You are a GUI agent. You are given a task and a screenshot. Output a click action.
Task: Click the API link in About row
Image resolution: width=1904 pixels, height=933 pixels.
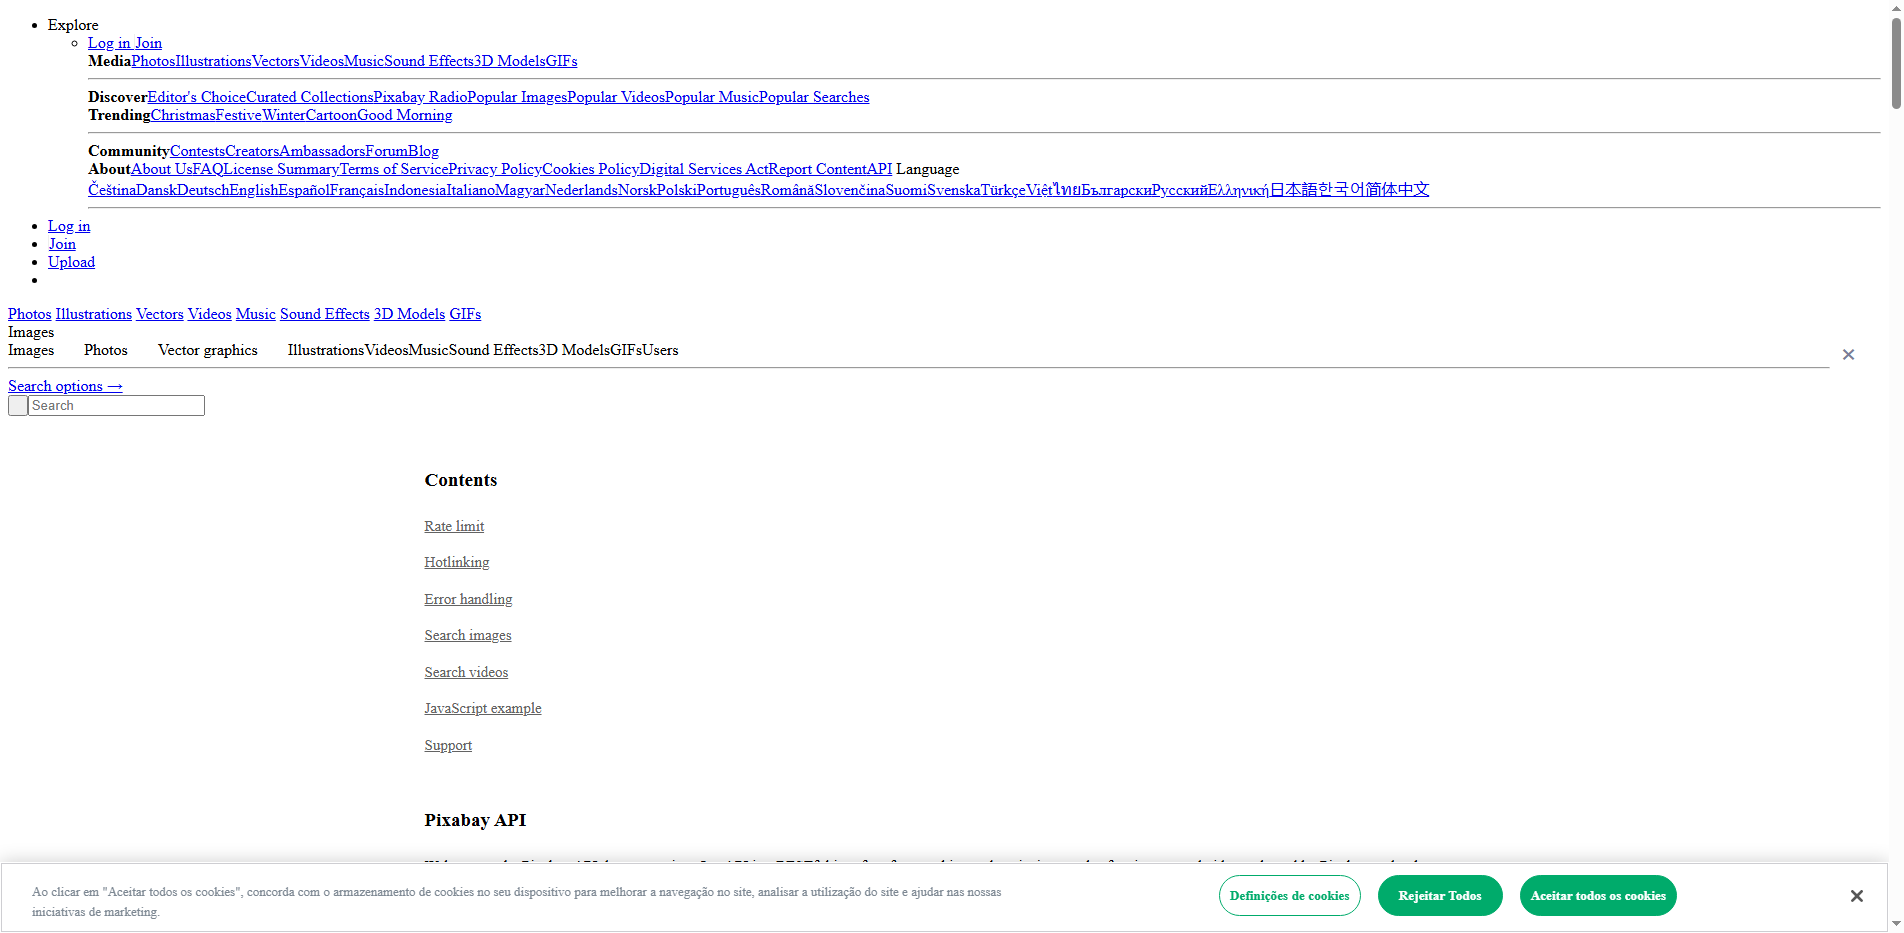click(879, 169)
